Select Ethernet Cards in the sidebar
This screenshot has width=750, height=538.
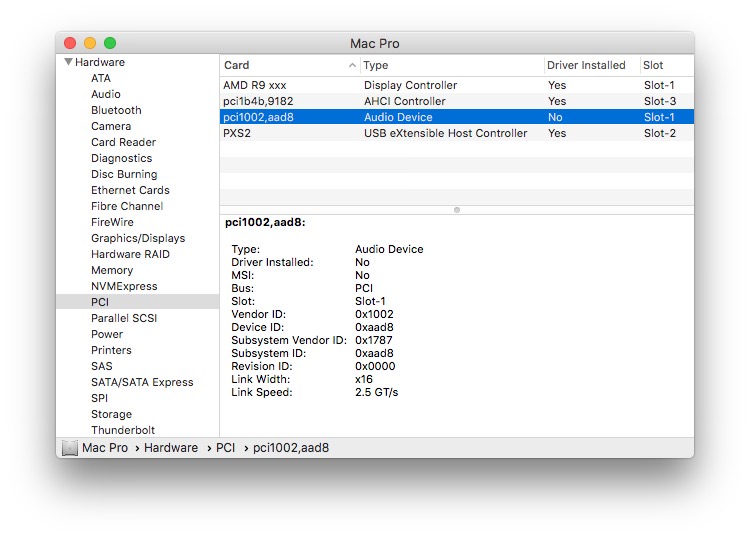pos(130,190)
